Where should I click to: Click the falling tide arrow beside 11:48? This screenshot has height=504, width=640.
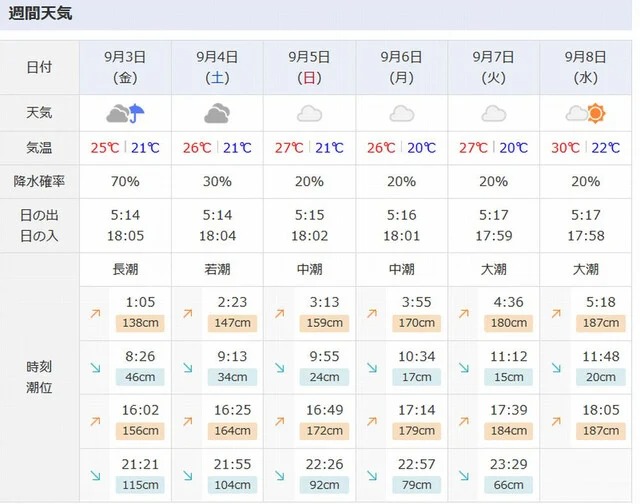point(556,368)
